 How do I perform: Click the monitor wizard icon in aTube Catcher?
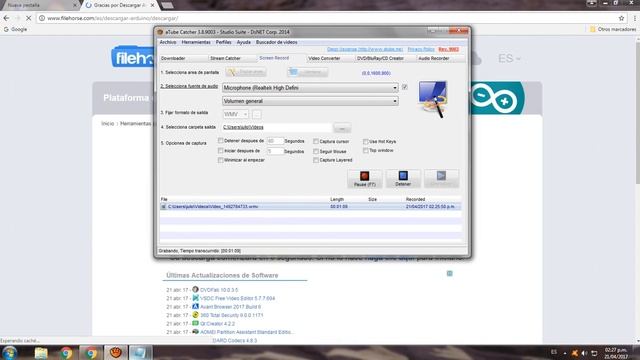433,99
